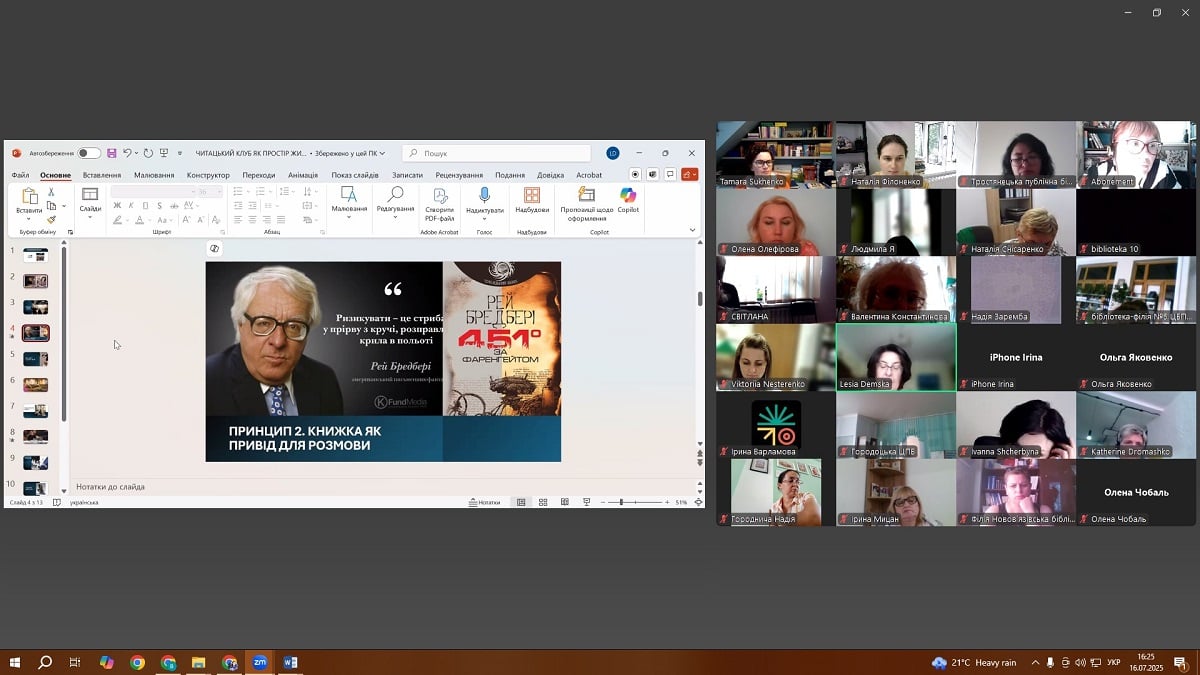Center align the text

[251, 219]
